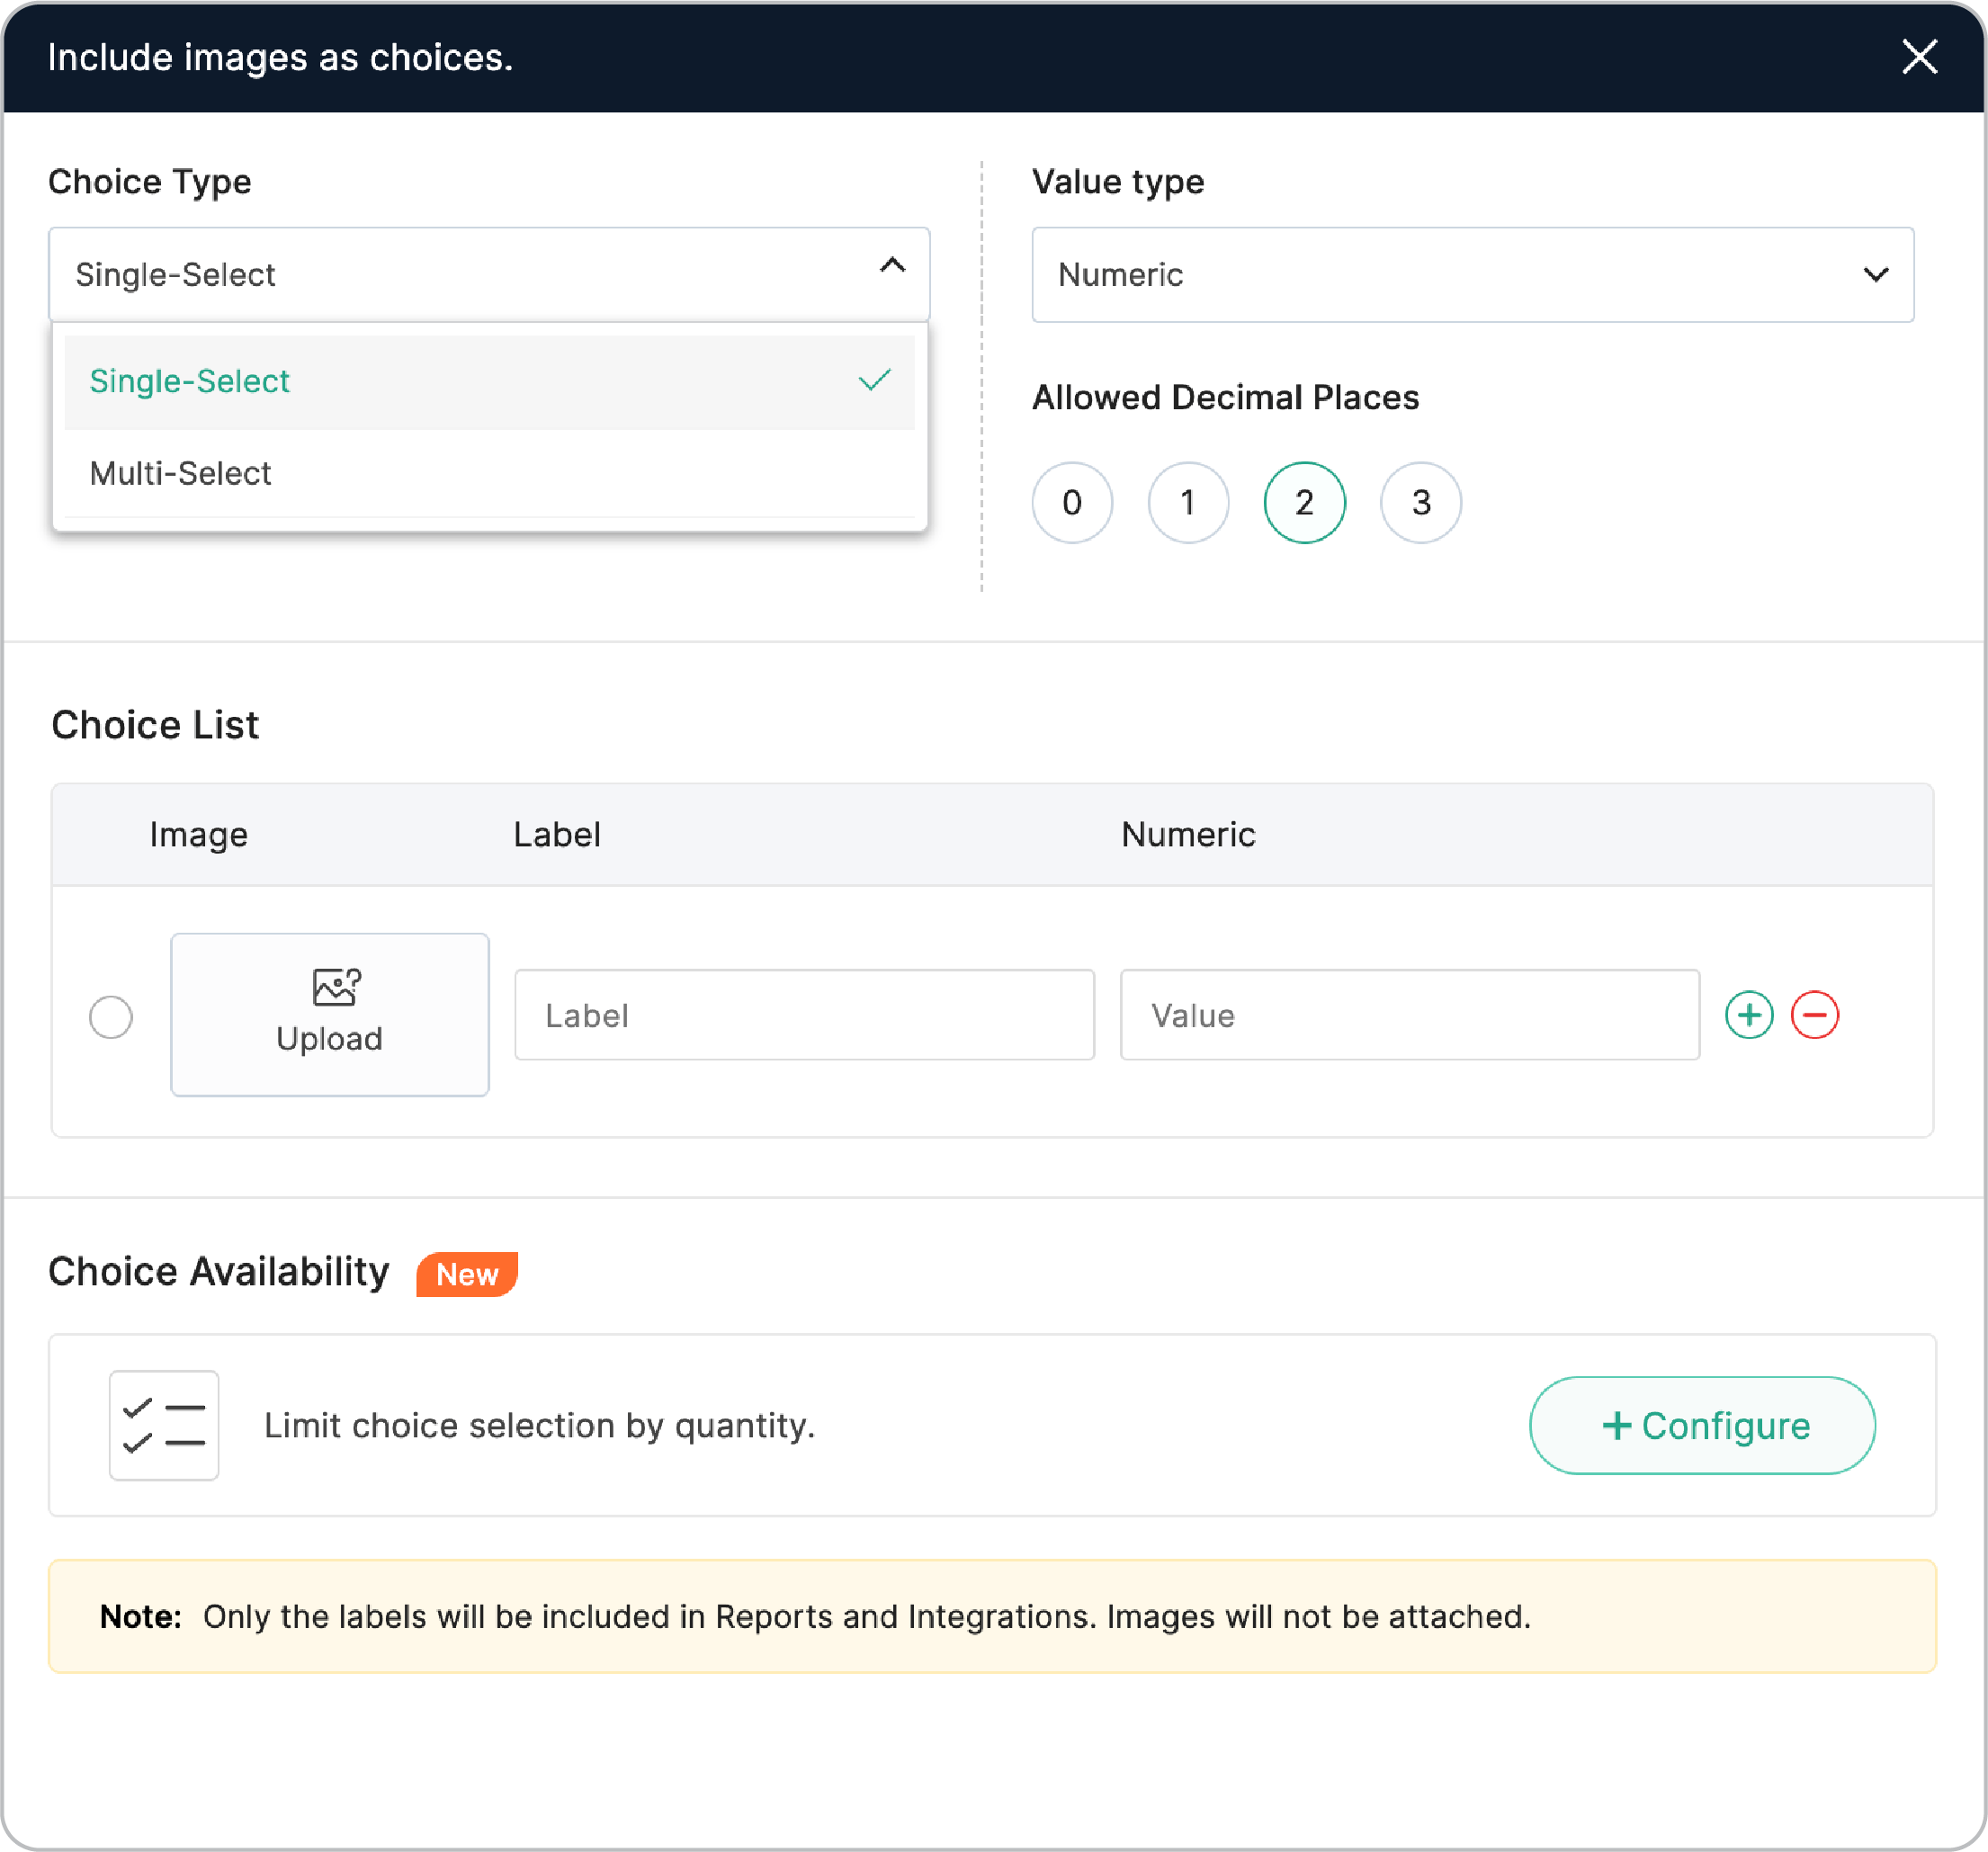Open the Value type Numeric dropdown

click(1471, 275)
